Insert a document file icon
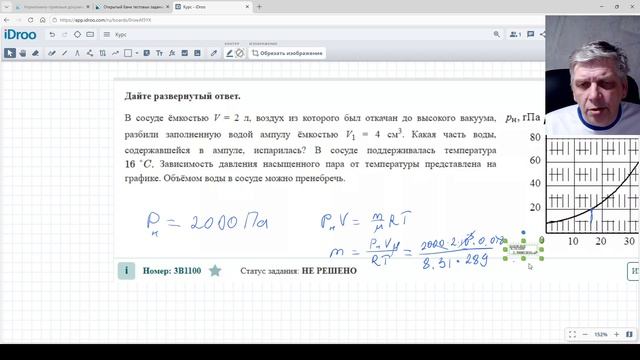Image resolution: width=640 pixels, height=360 pixels. coord(197,53)
